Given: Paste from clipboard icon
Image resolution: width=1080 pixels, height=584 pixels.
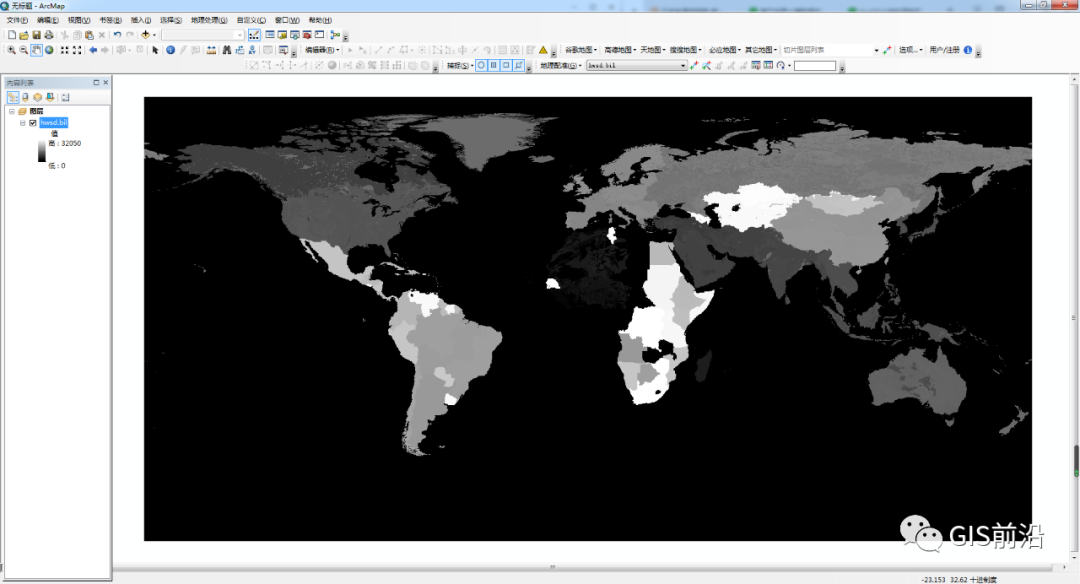Looking at the screenshot, I should (90, 34).
